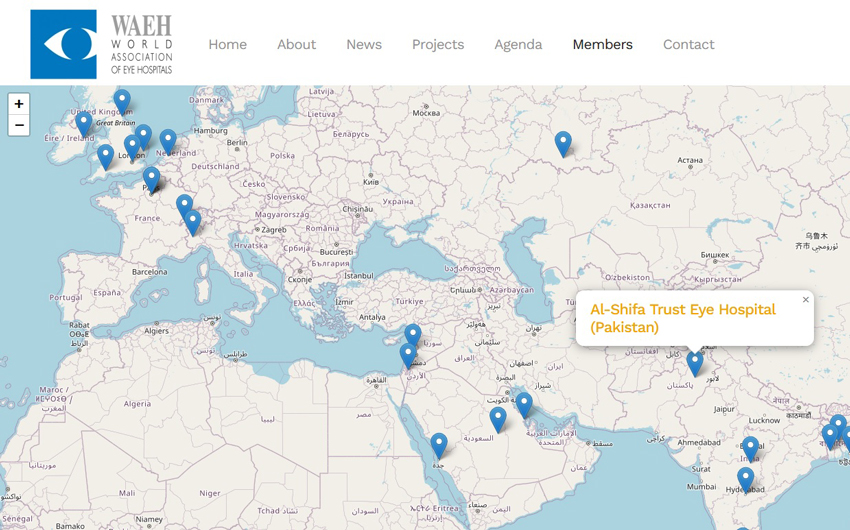Screen dimensions: 850x530
Task: Click the map marker in Russia
Action: coord(563,143)
